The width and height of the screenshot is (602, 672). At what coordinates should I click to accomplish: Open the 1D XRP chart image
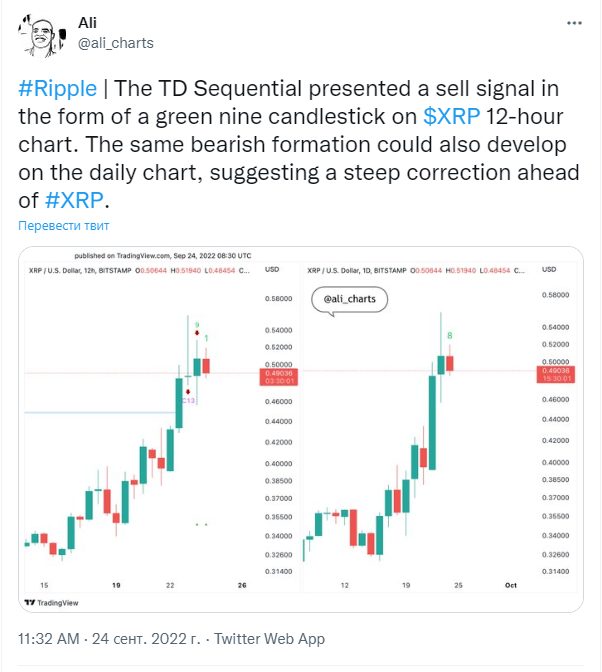tap(441, 429)
